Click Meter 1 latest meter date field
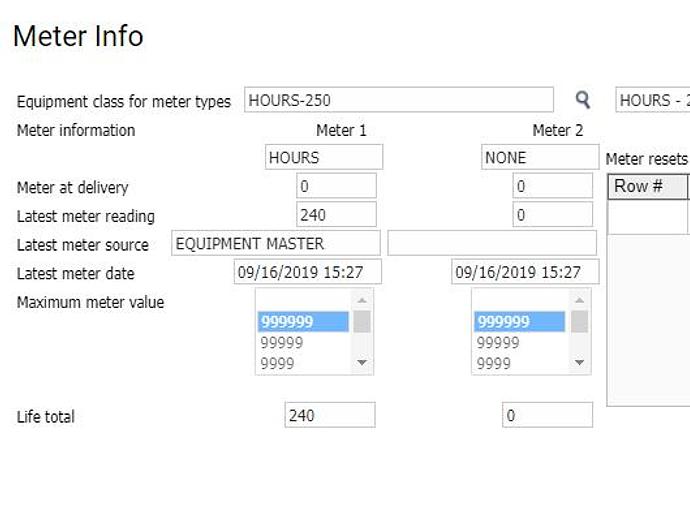This screenshot has width=690, height=525. 308,272
